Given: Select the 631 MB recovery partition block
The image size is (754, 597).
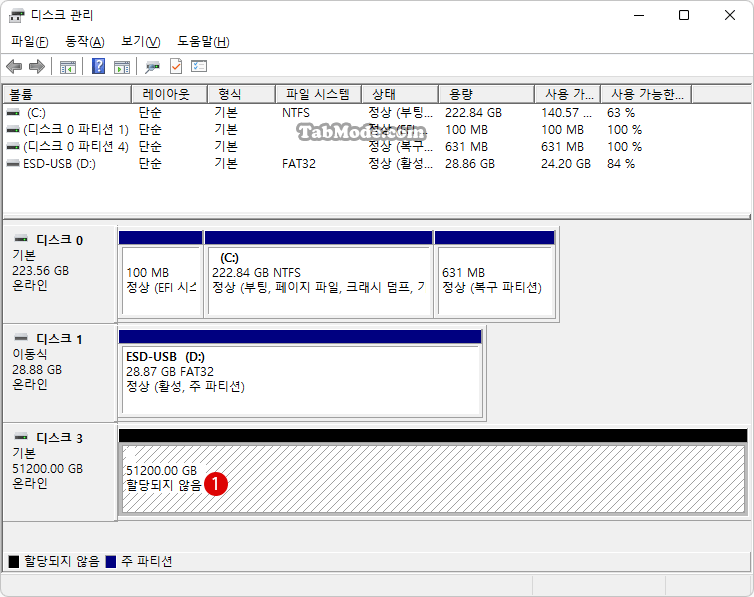Looking at the screenshot, I should click(495, 274).
